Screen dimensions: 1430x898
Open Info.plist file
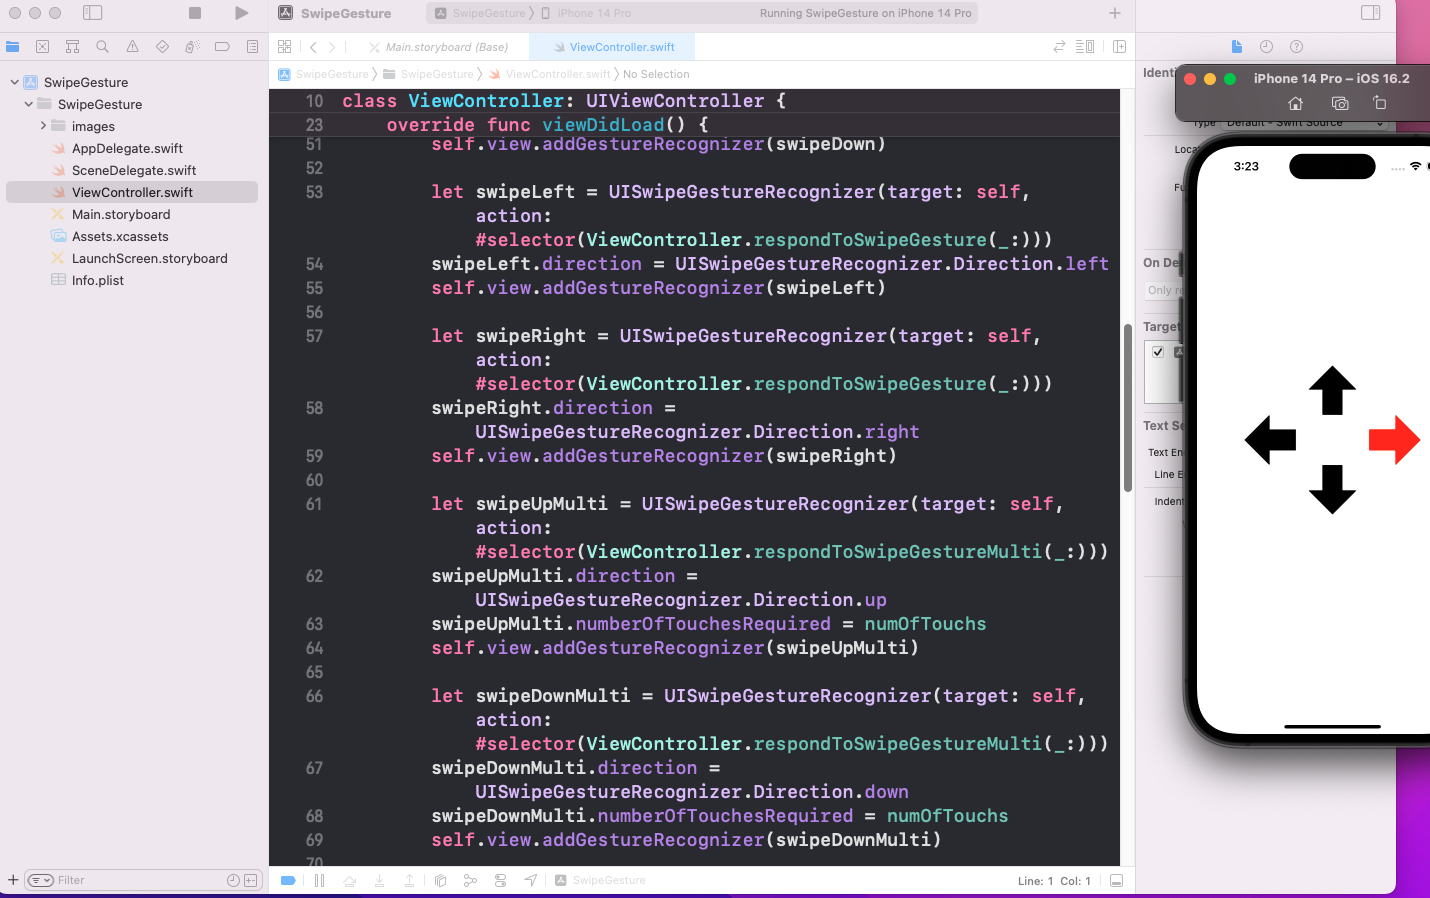[98, 280]
